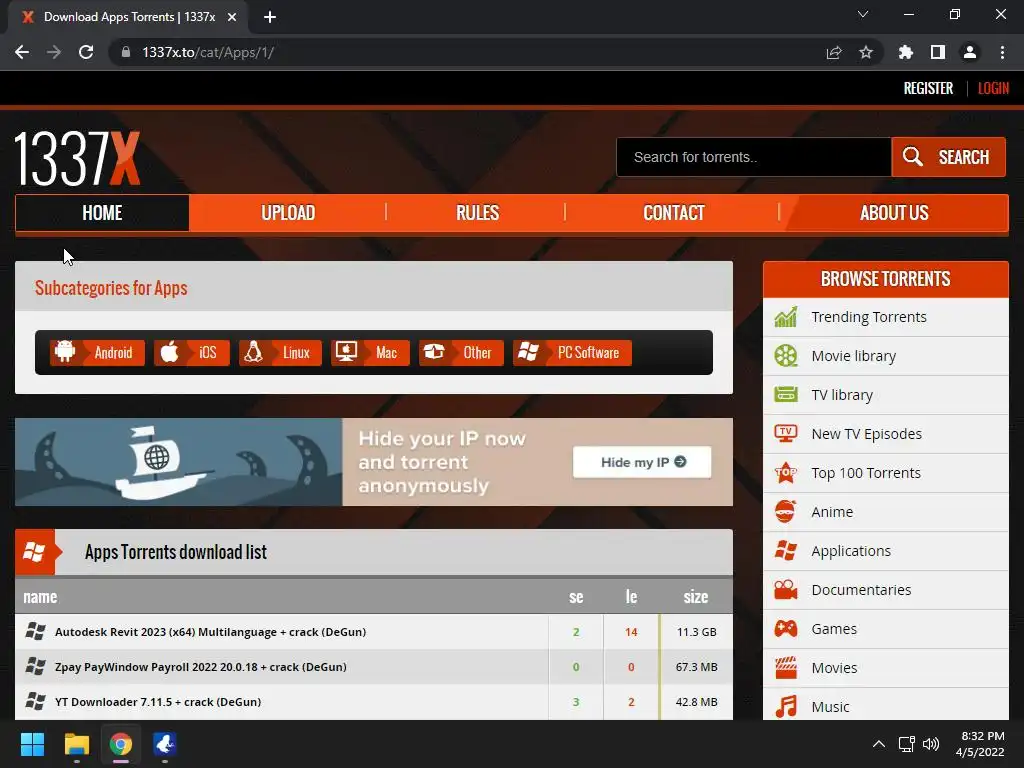This screenshot has width=1024, height=768.
Task: Click the share page icon in address bar
Action: (834, 52)
